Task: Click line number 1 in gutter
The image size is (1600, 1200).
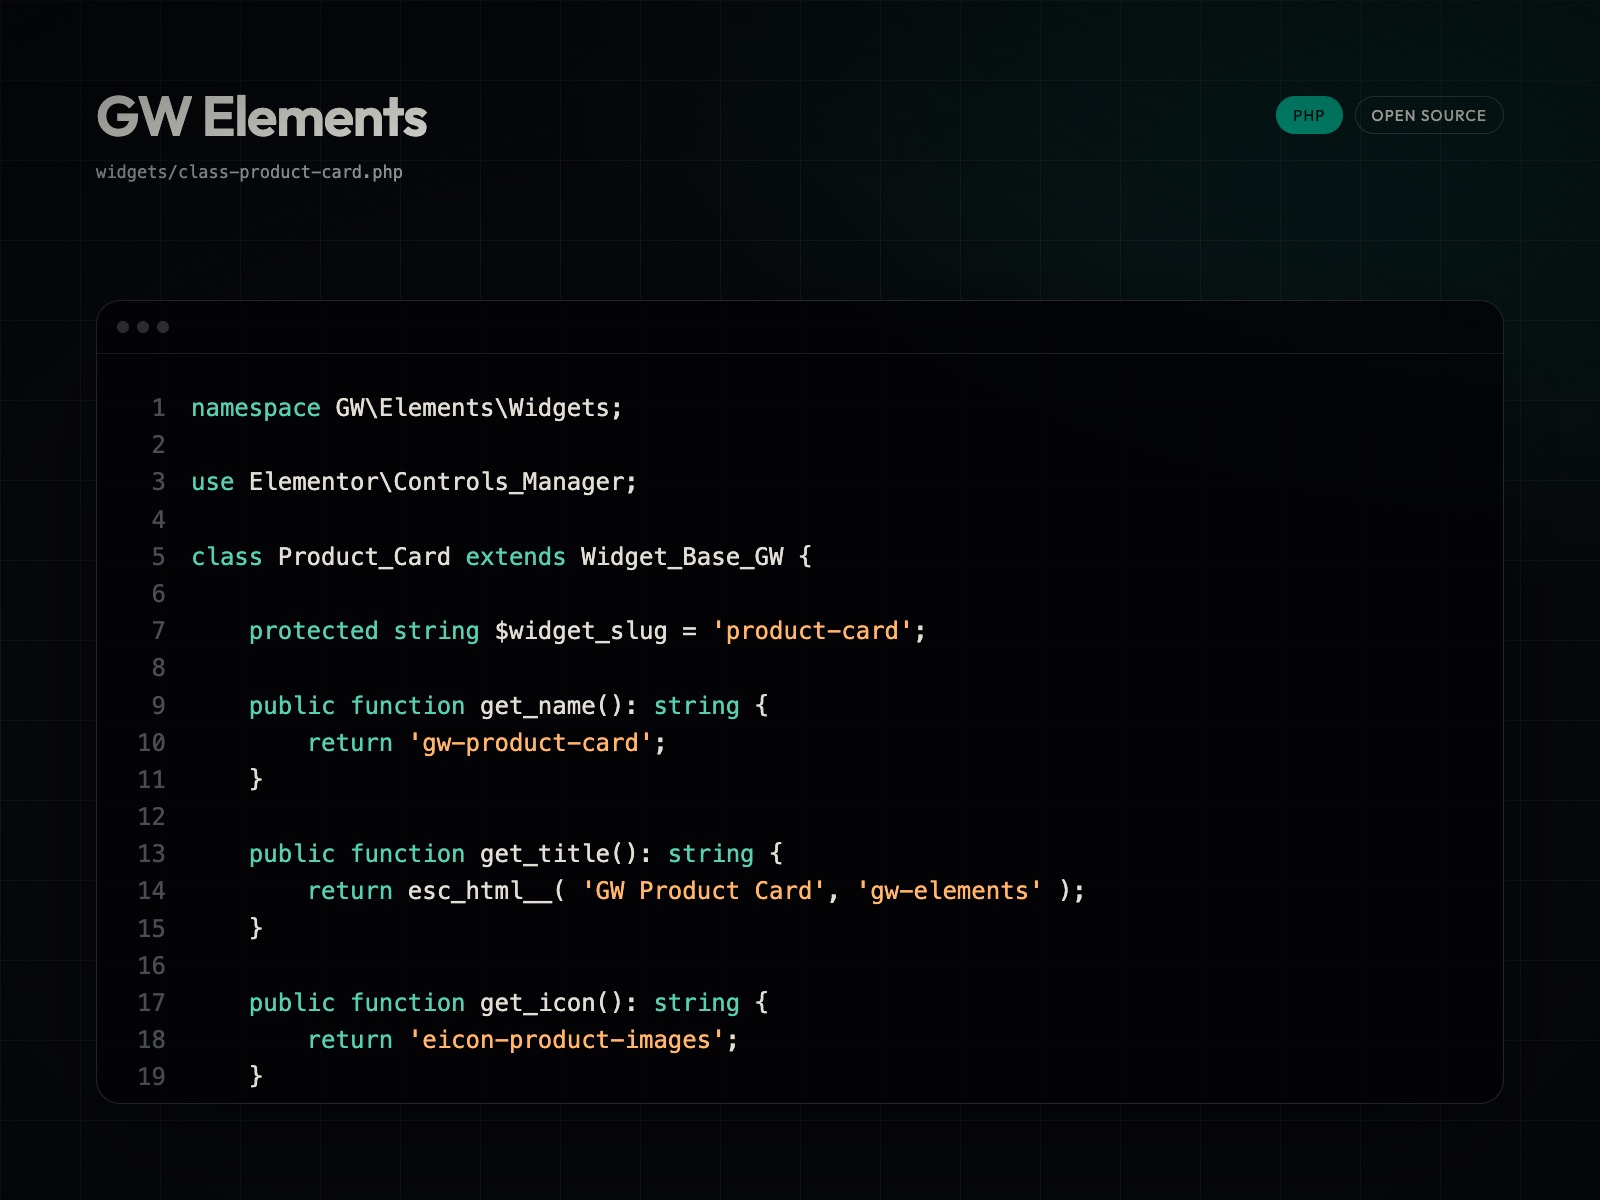Action: point(158,408)
